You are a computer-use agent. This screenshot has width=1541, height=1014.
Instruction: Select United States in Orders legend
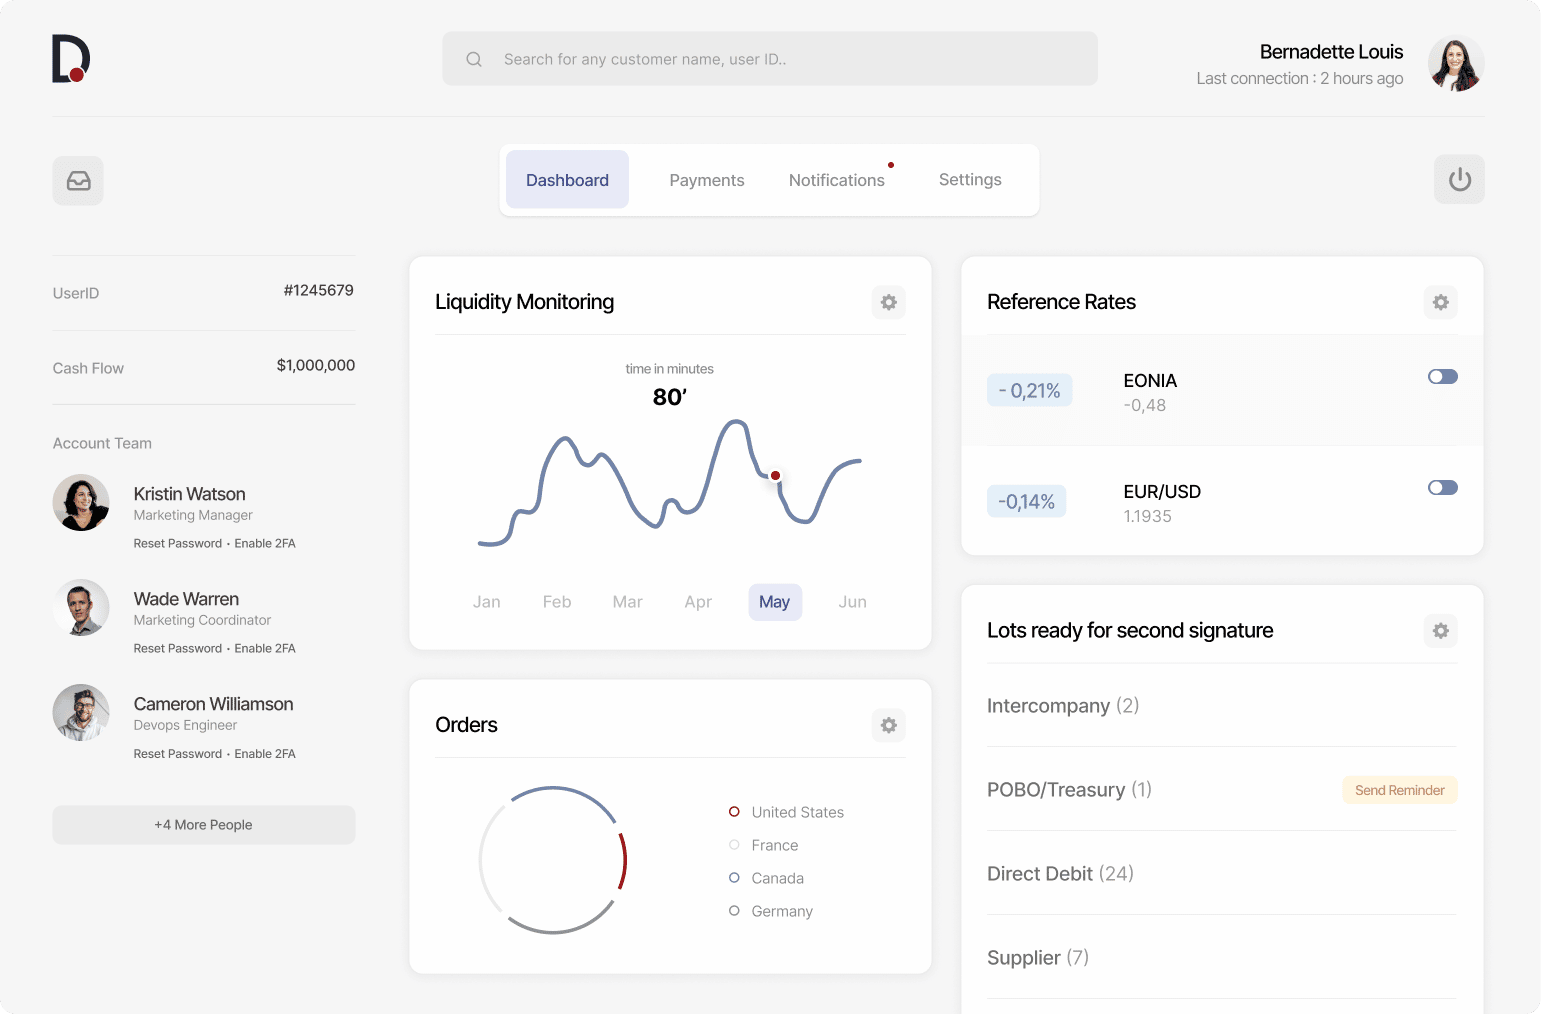(787, 812)
